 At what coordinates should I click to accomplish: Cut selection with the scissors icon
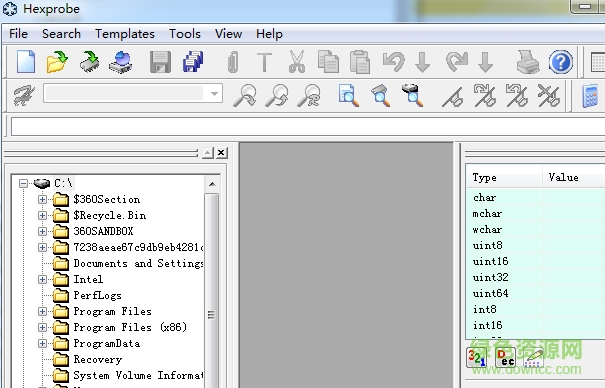tap(297, 62)
